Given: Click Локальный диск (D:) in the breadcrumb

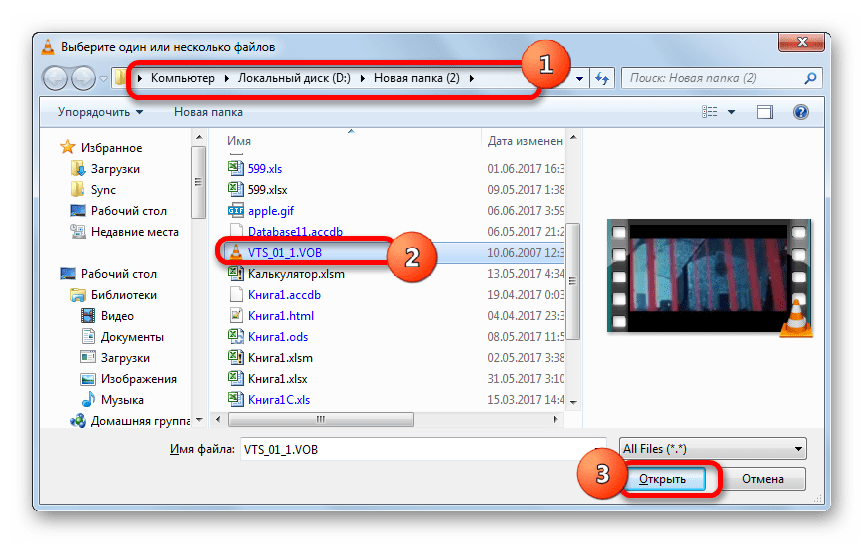Looking at the screenshot, I should tap(294, 78).
